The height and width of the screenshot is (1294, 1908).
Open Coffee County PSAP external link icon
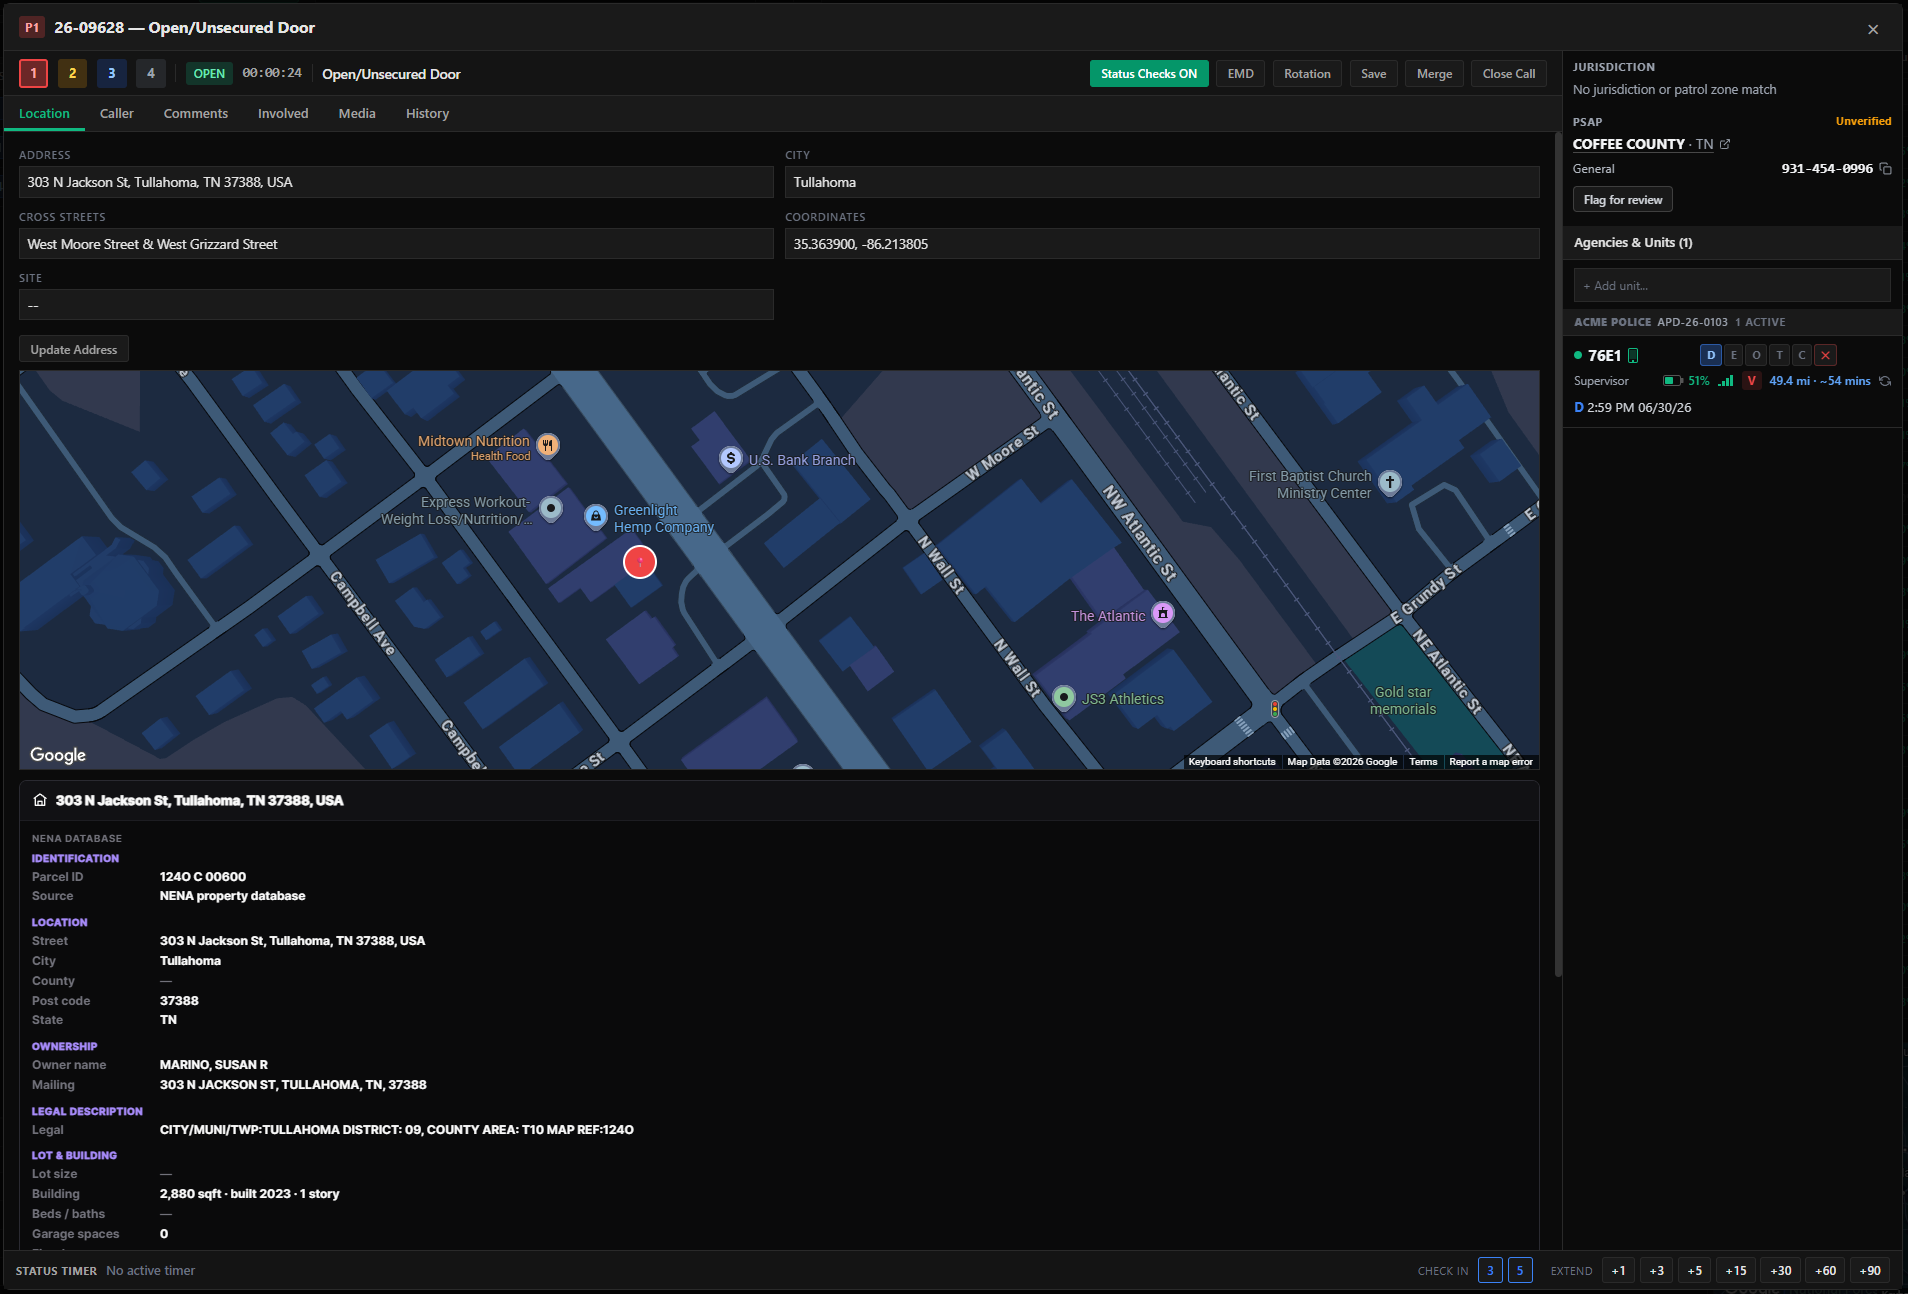point(1725,144)
